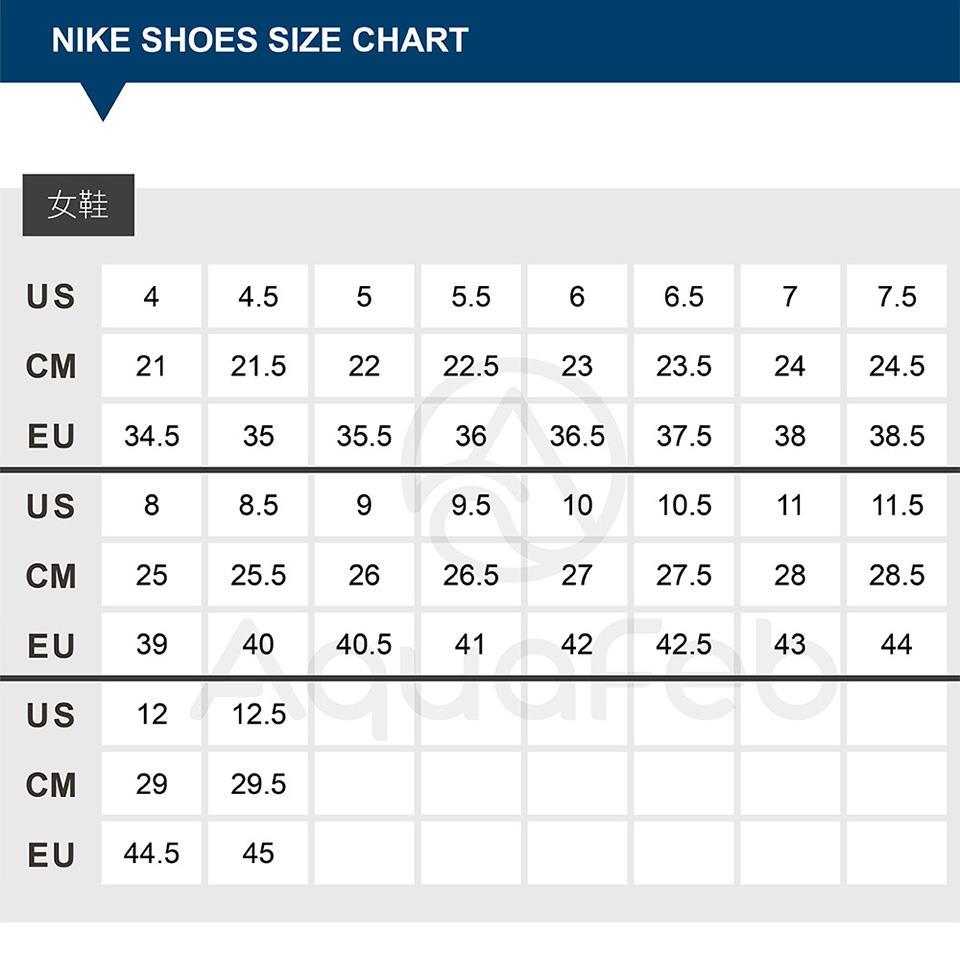Image resolution: width=960 pixels, height=960 pixels.
Task: Select the CM 24 cell
Action: coord(790,366)
